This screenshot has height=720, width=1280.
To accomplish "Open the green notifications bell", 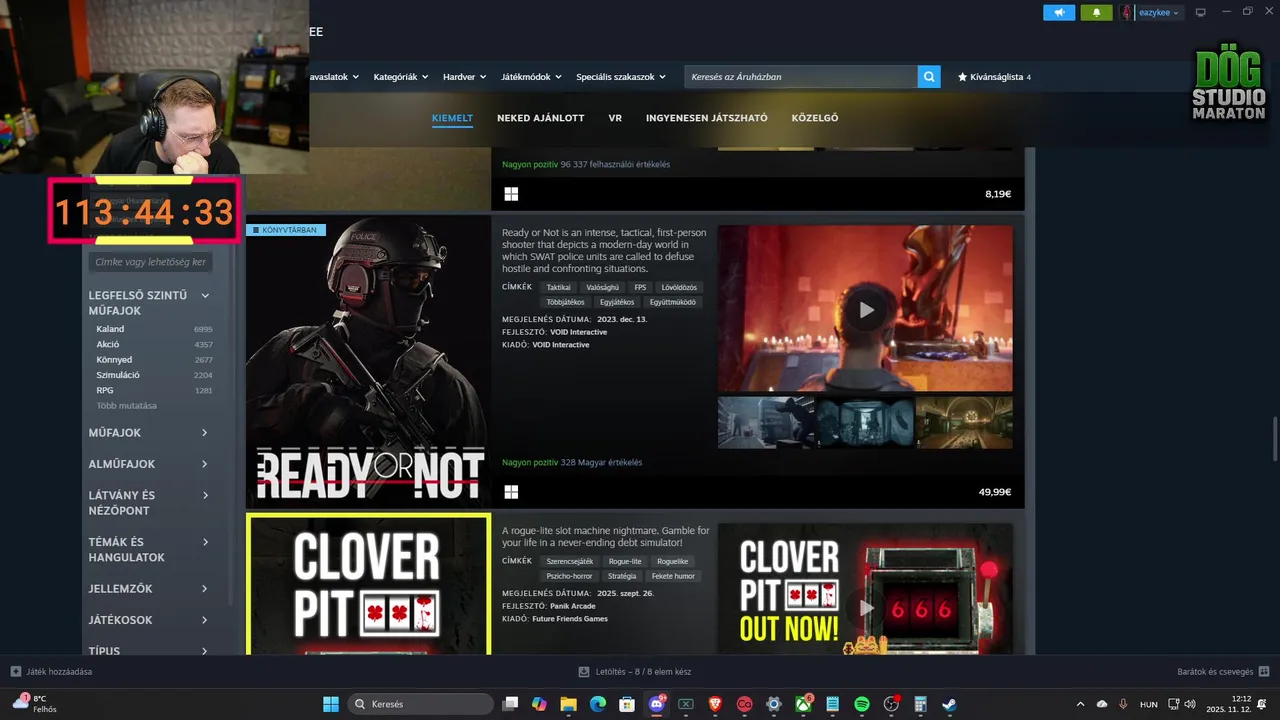I will (1096, 13).
